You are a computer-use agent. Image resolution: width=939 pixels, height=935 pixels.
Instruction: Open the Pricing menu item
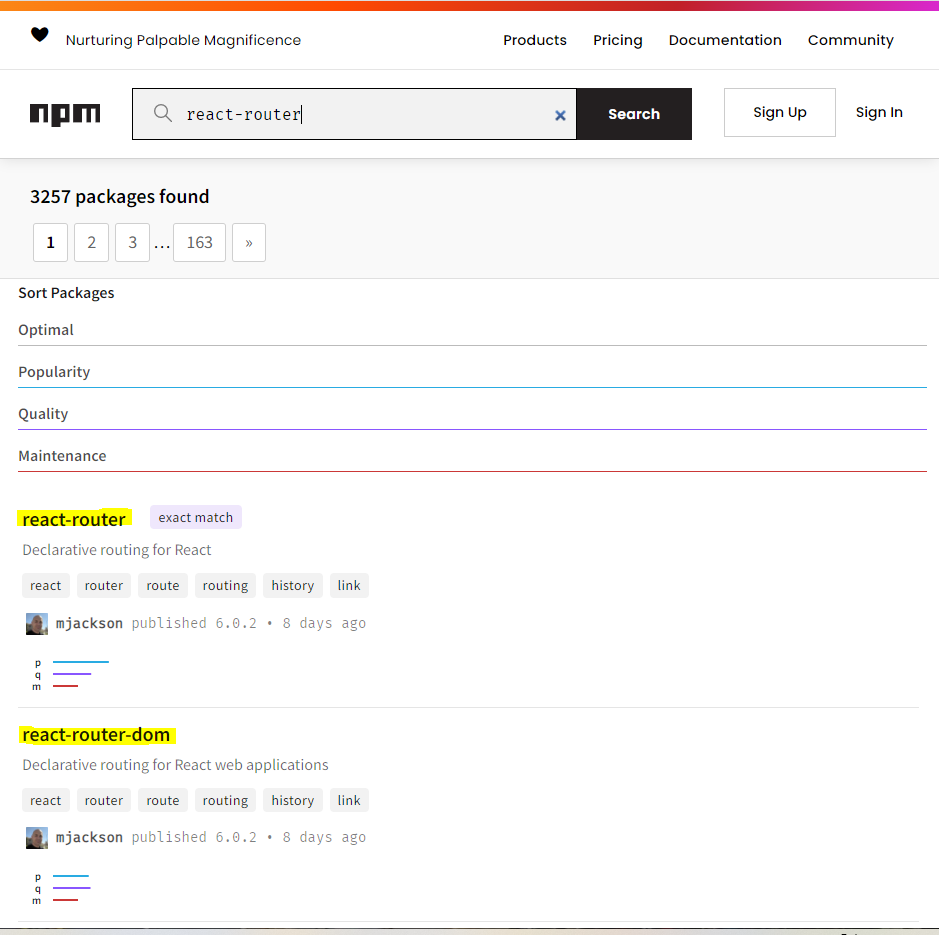click(617, 40)
